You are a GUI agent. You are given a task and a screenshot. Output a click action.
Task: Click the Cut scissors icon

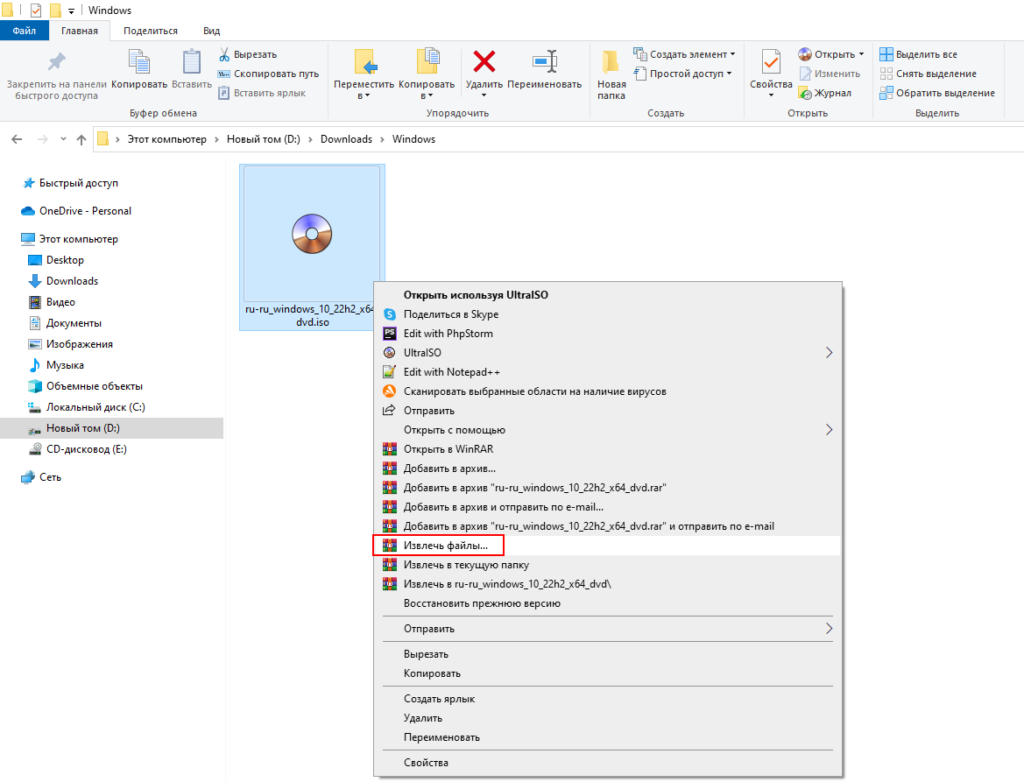(225, 54)
